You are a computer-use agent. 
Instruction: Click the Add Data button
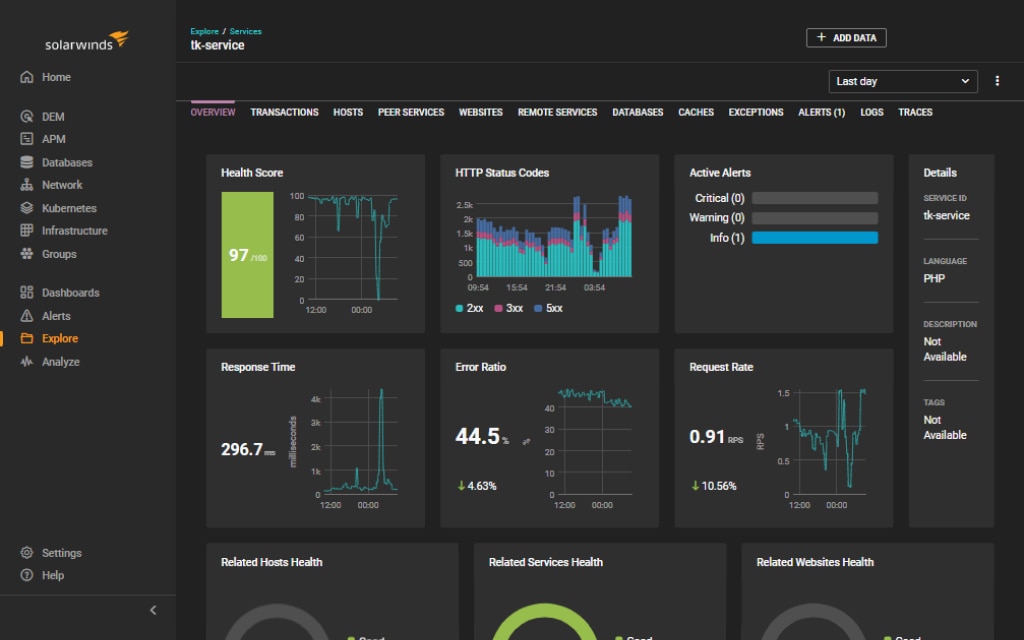846,38
